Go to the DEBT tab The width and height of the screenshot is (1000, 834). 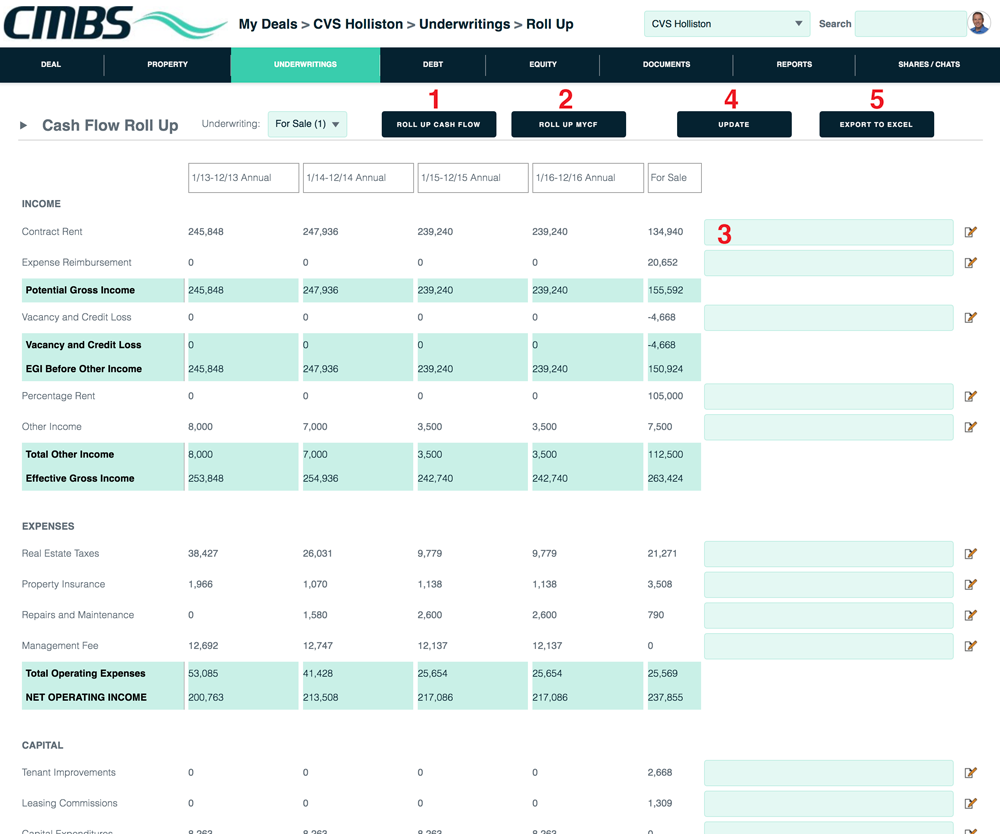(x=432, y=64)
